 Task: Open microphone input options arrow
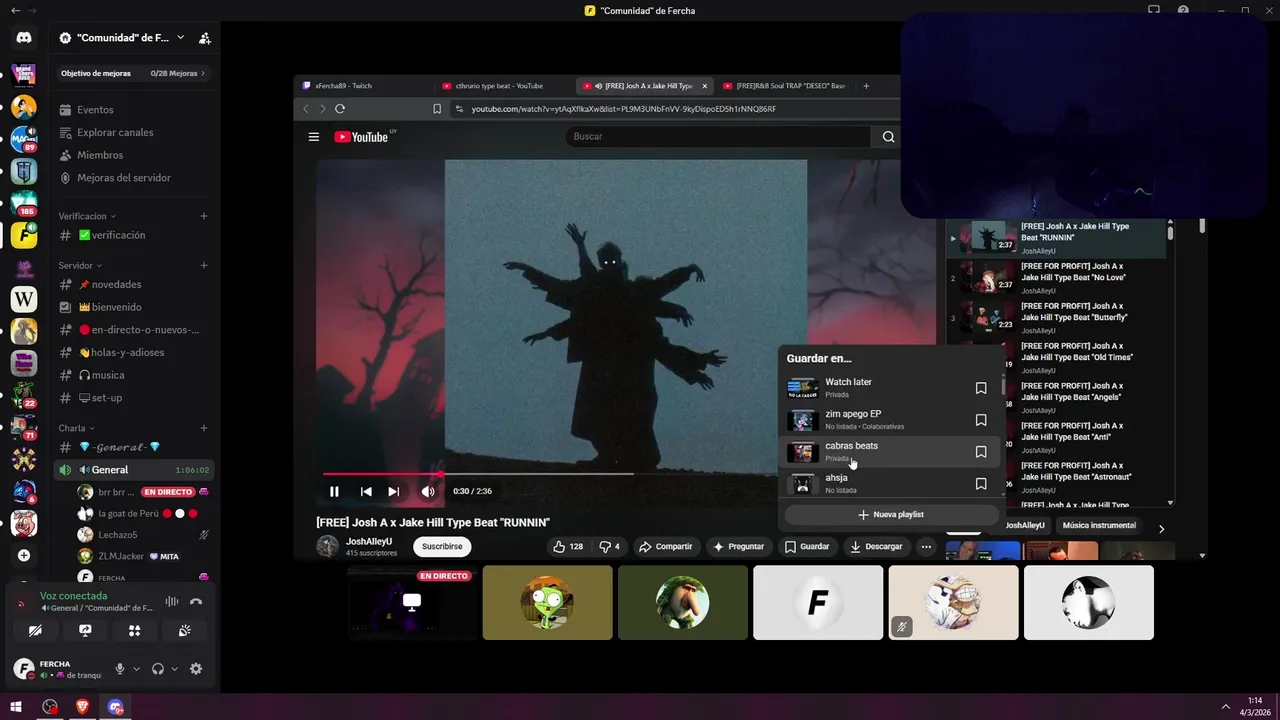tap(136, 669)
